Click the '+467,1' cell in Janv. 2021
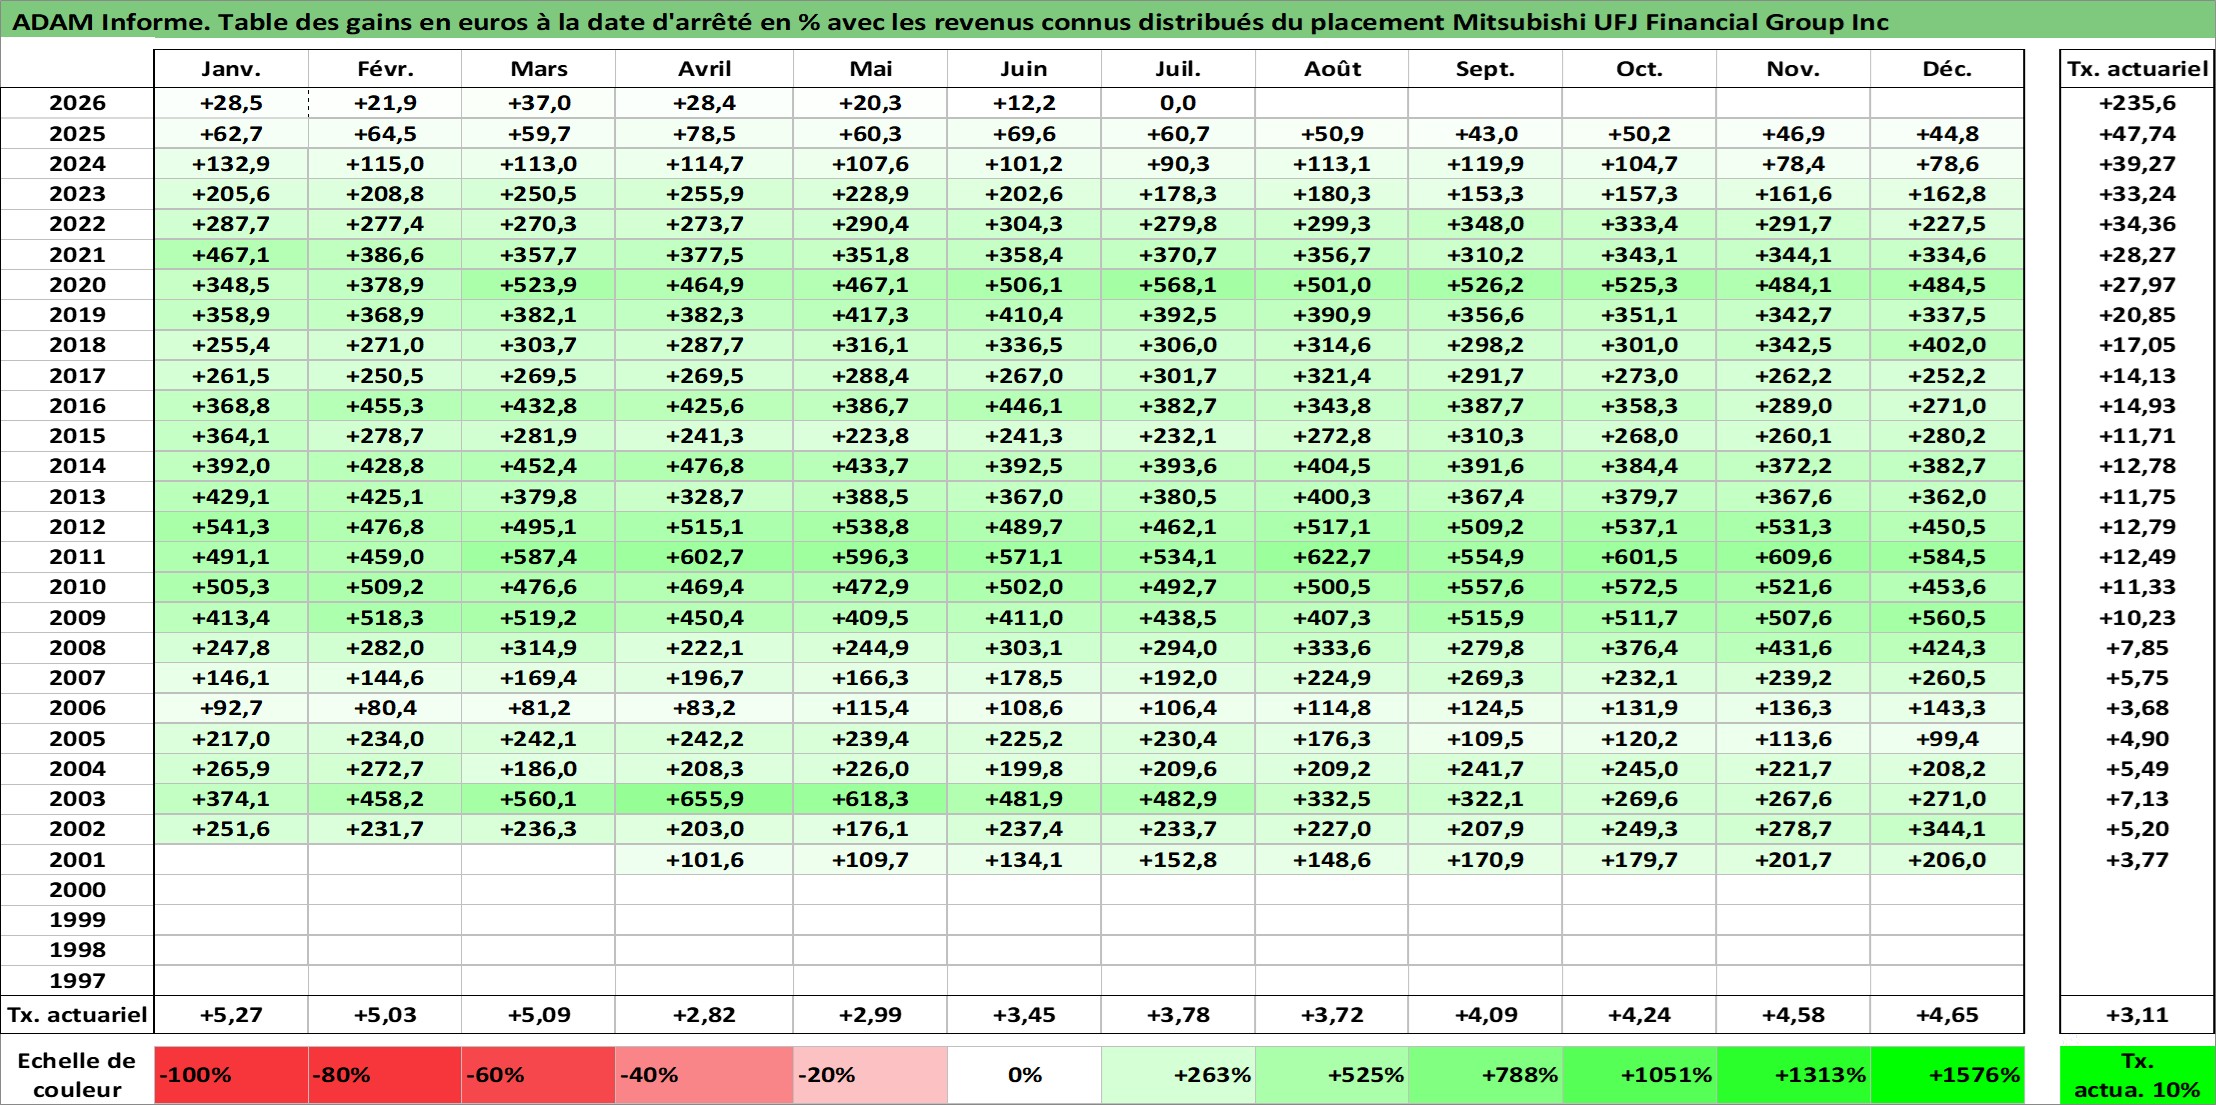This screenshot has width=2216, height=1105. tap(231, 255)
